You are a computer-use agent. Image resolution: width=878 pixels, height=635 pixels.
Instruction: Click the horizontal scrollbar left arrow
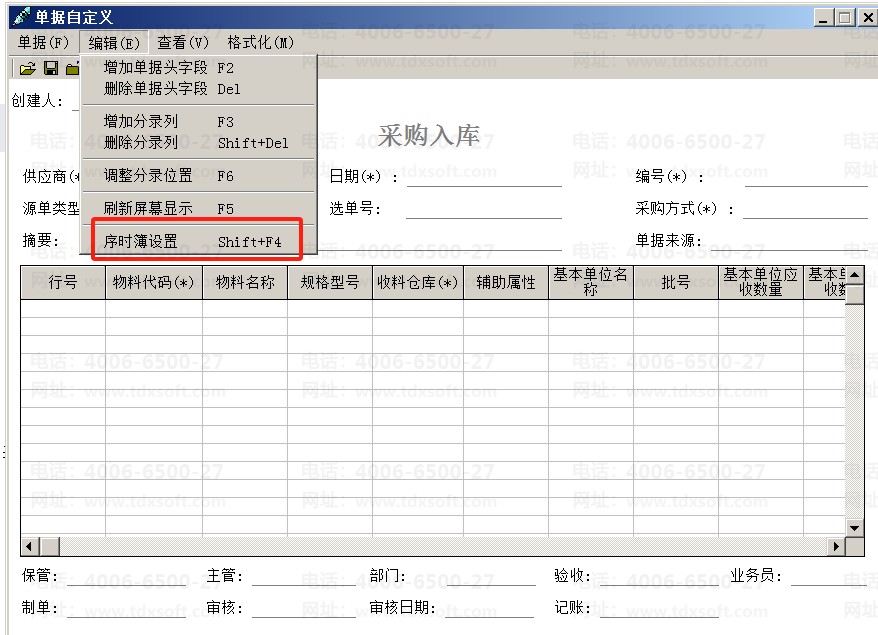click(x=30, y=546)
